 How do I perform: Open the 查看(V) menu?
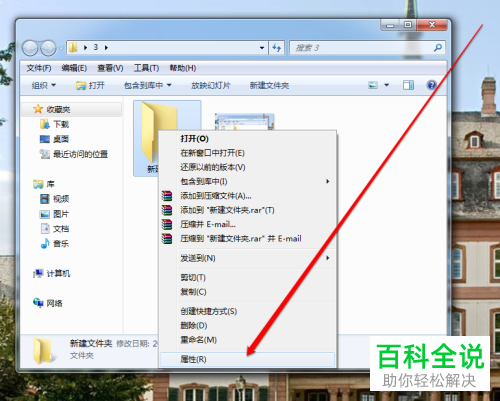[110, 68]
